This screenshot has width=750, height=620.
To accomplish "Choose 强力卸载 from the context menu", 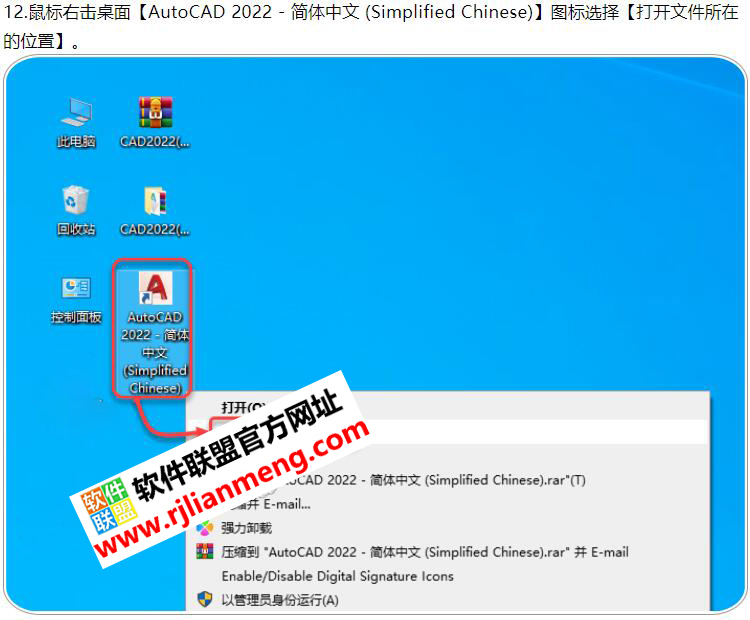I will tap(246, 528).
